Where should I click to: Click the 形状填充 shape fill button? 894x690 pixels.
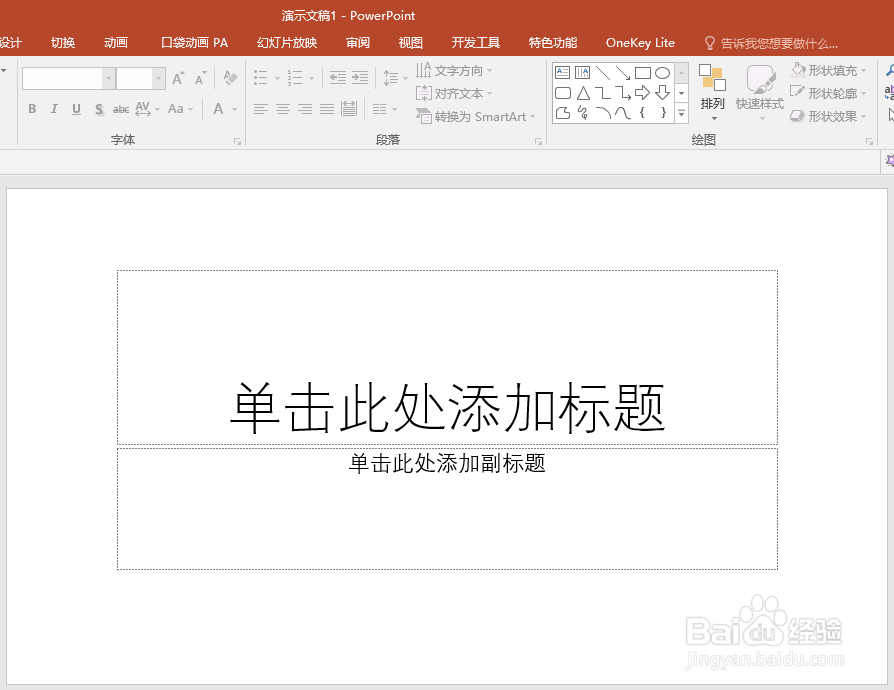pyautogui.click(x=828, y=71)
